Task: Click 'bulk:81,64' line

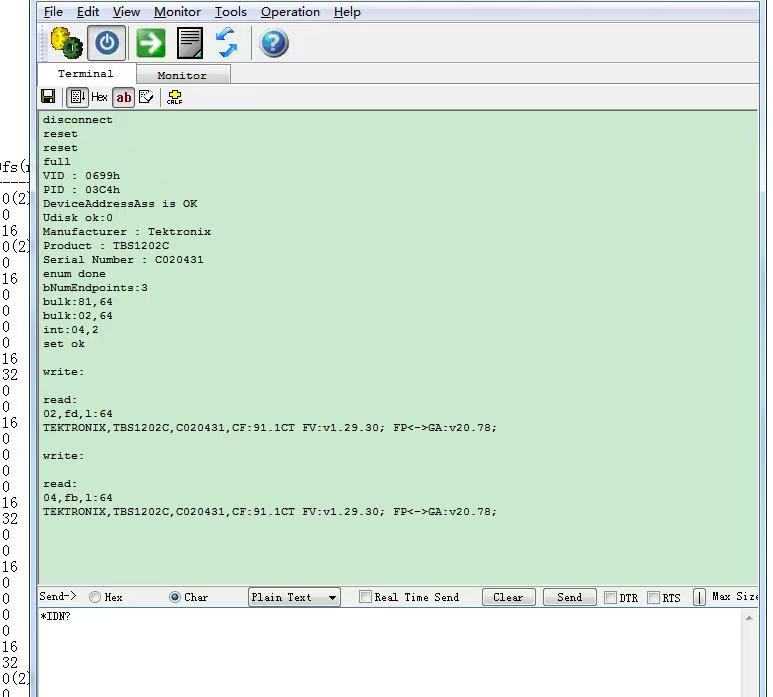Action: click(78, 302)
